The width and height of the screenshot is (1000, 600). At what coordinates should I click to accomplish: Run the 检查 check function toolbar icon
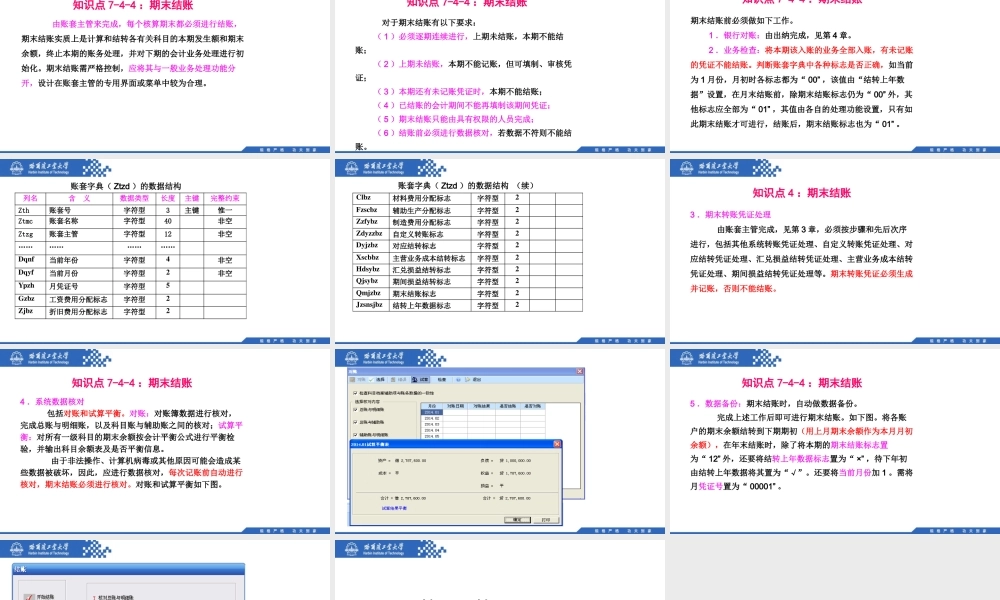[x=441, y=379]
